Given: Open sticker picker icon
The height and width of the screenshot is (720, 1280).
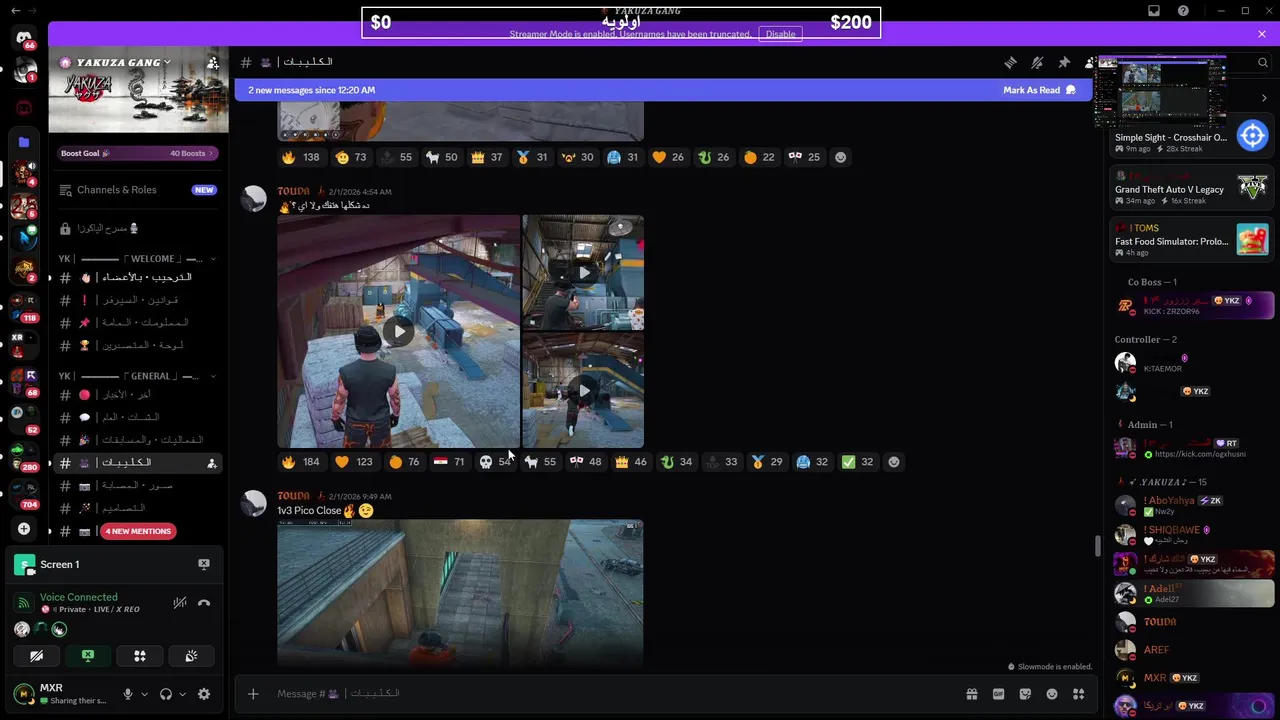Looking at the screenshot, I should point(1025,694).
